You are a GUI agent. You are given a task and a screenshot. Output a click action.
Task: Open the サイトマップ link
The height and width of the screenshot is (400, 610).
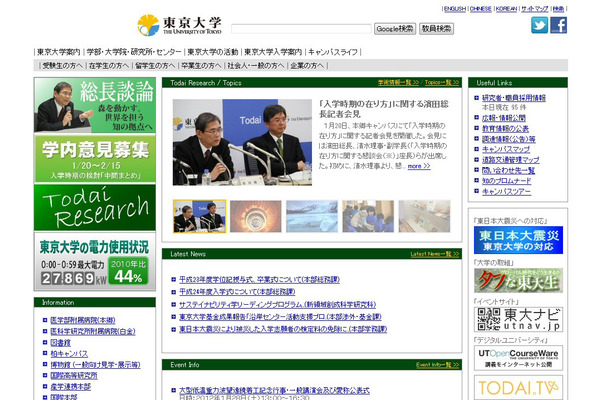pyautogui.click(x=535, y=9)
